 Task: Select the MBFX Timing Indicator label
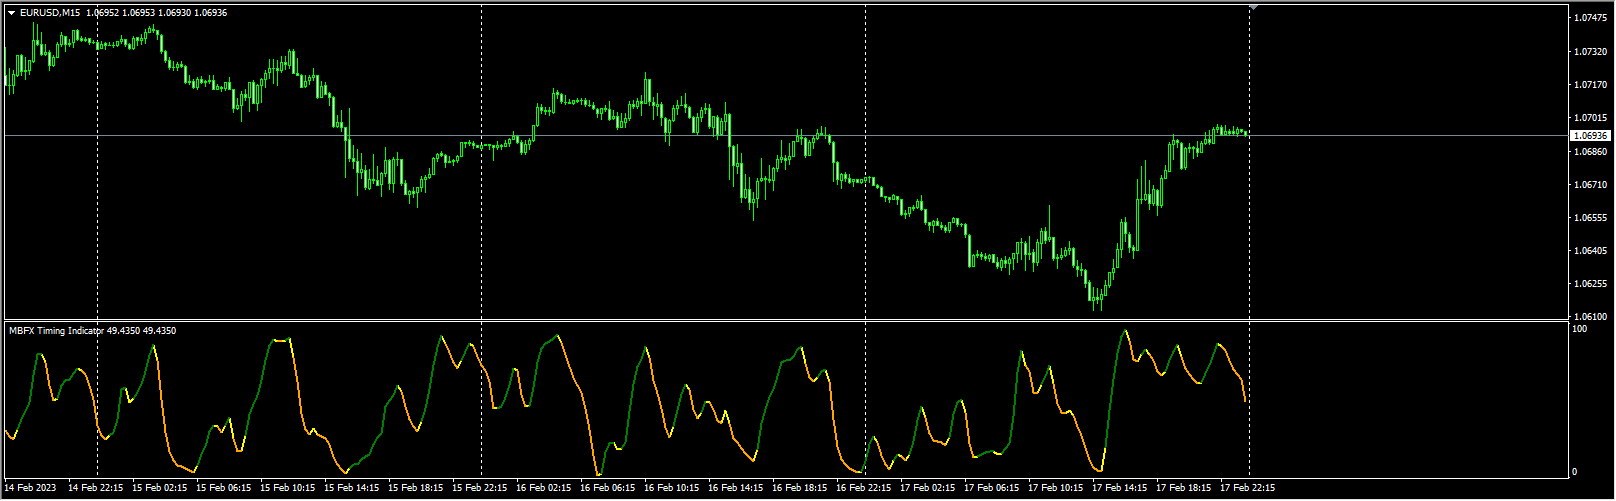pyautogui.click(x=56, y=330)
